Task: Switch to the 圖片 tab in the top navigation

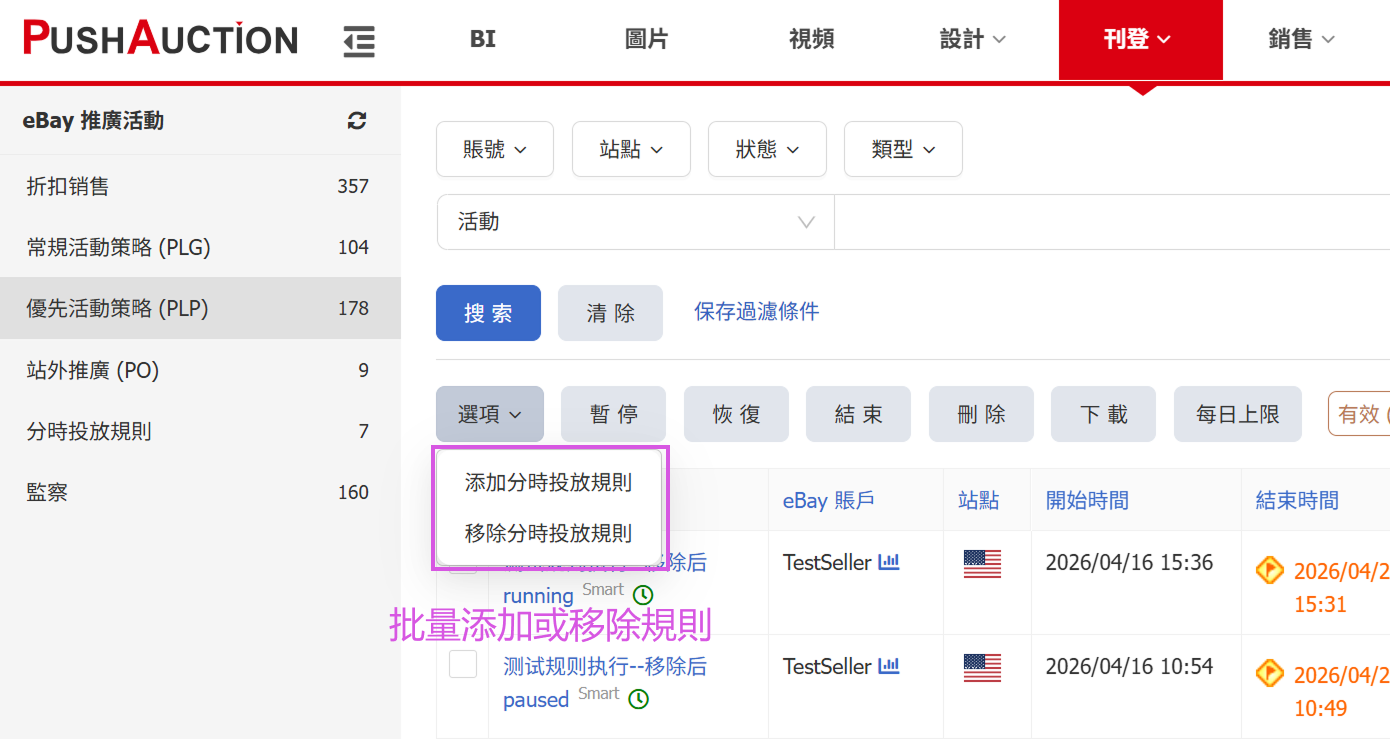Action: tap(646, 40)
